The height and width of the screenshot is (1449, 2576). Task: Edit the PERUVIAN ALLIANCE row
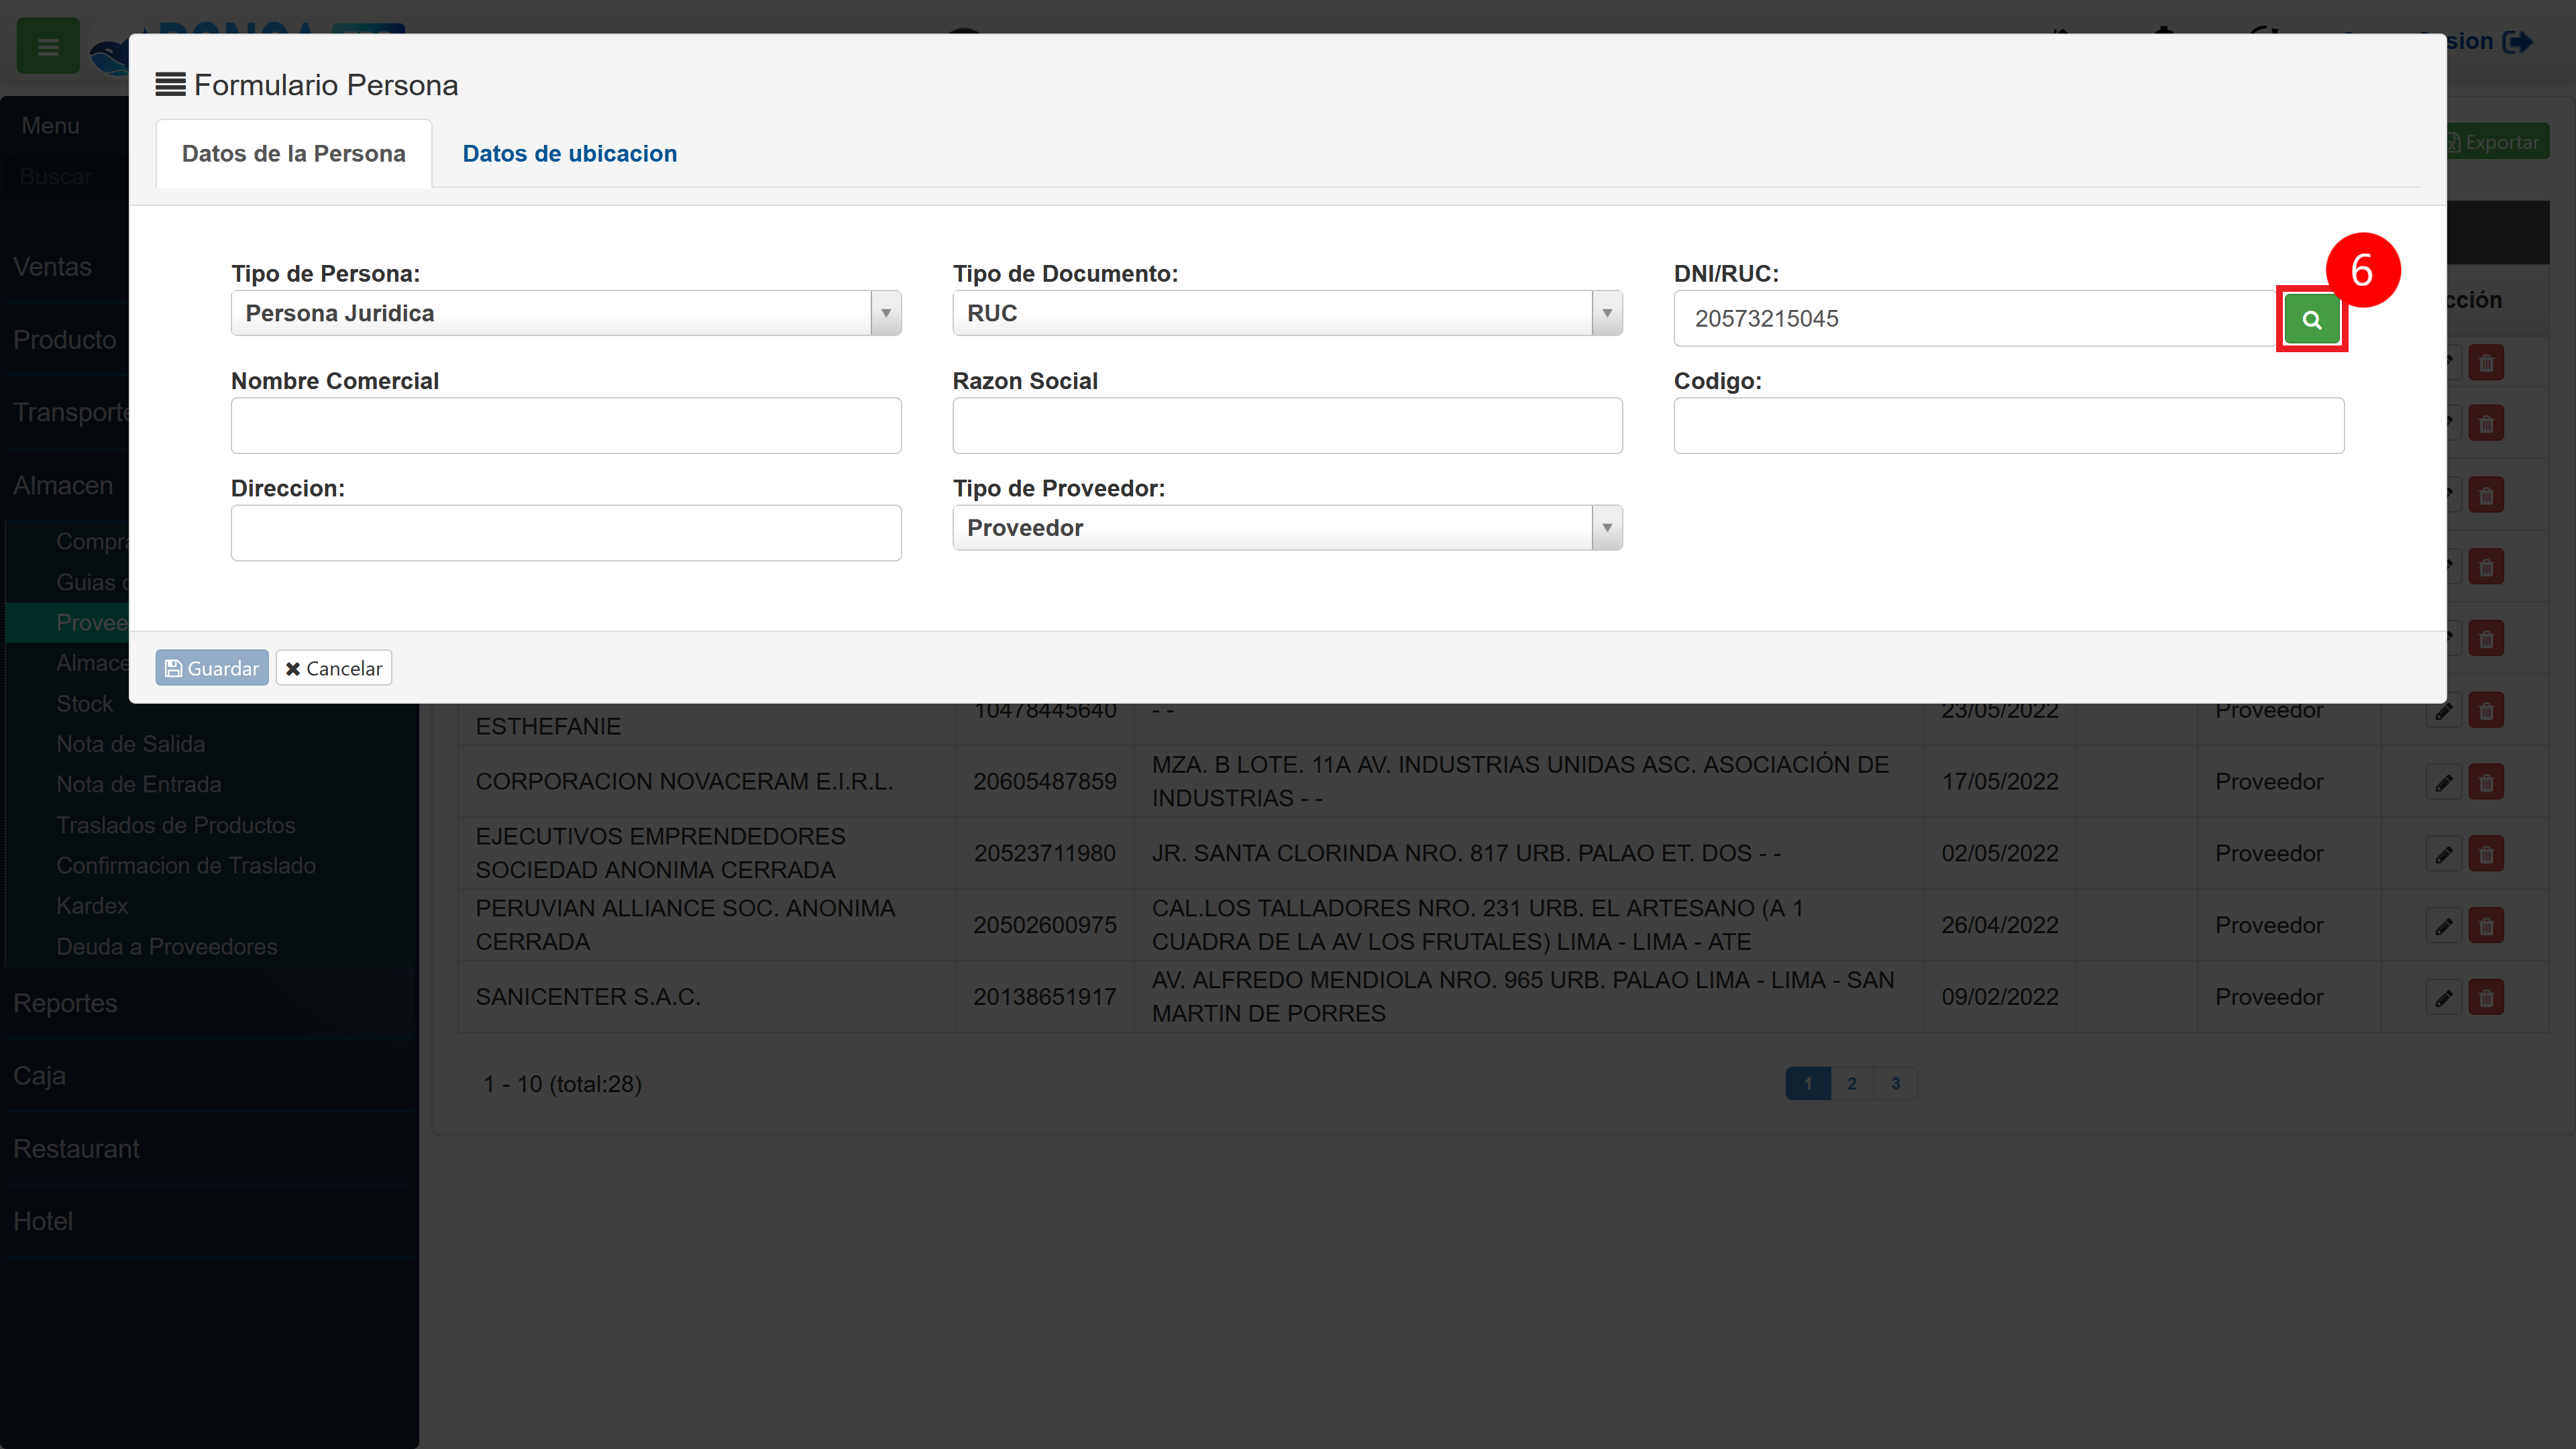point(2444,926)
